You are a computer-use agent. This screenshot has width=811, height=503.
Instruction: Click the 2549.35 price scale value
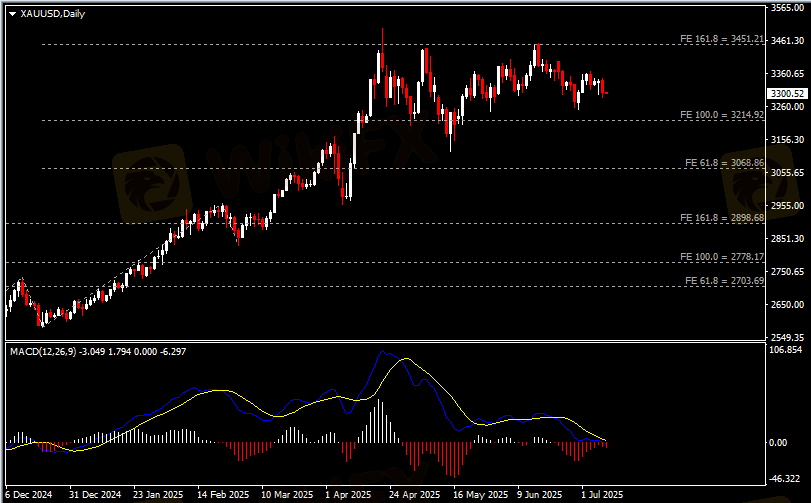(x=787, y=337)
